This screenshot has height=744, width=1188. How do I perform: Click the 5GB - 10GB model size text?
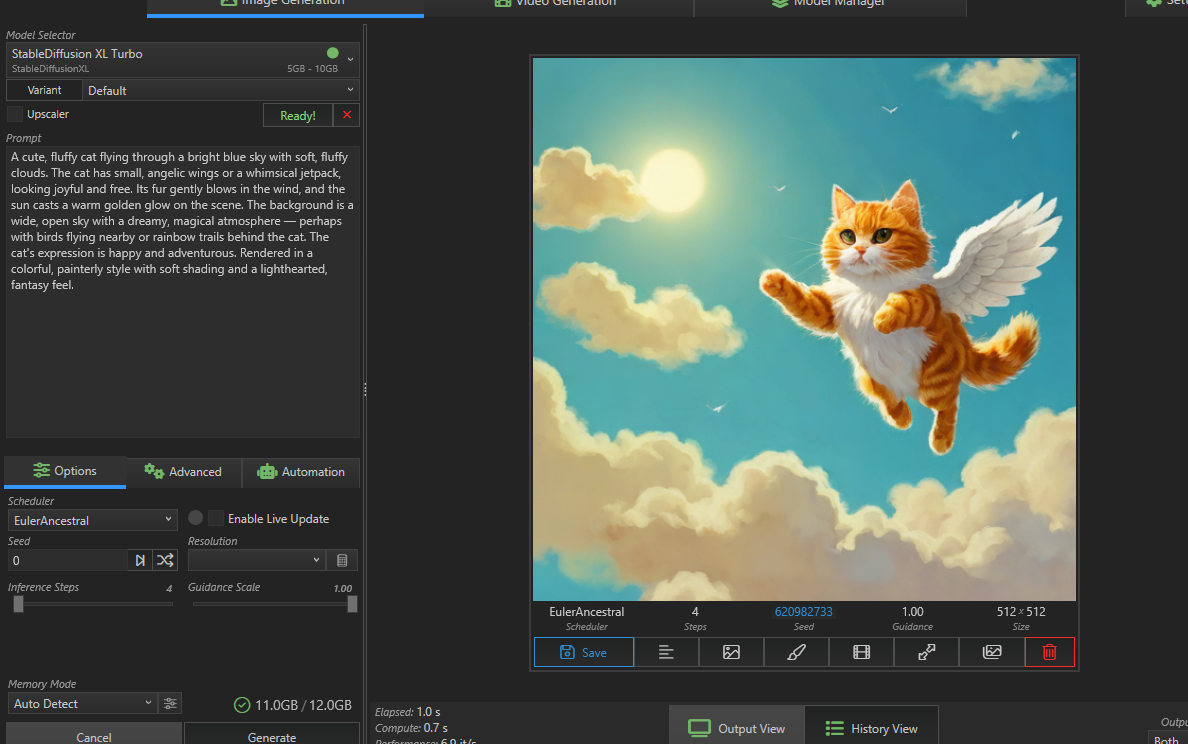click(312, 69)
